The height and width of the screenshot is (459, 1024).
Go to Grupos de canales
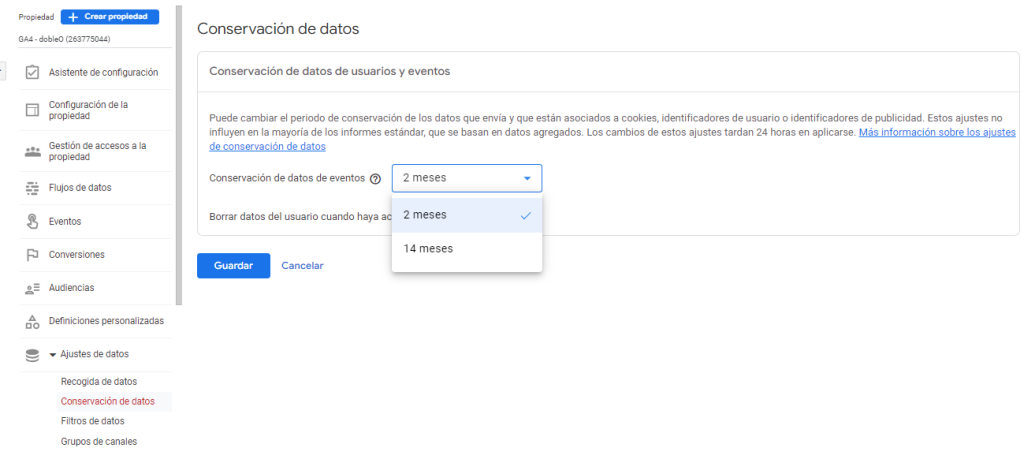tap(98, 441)
